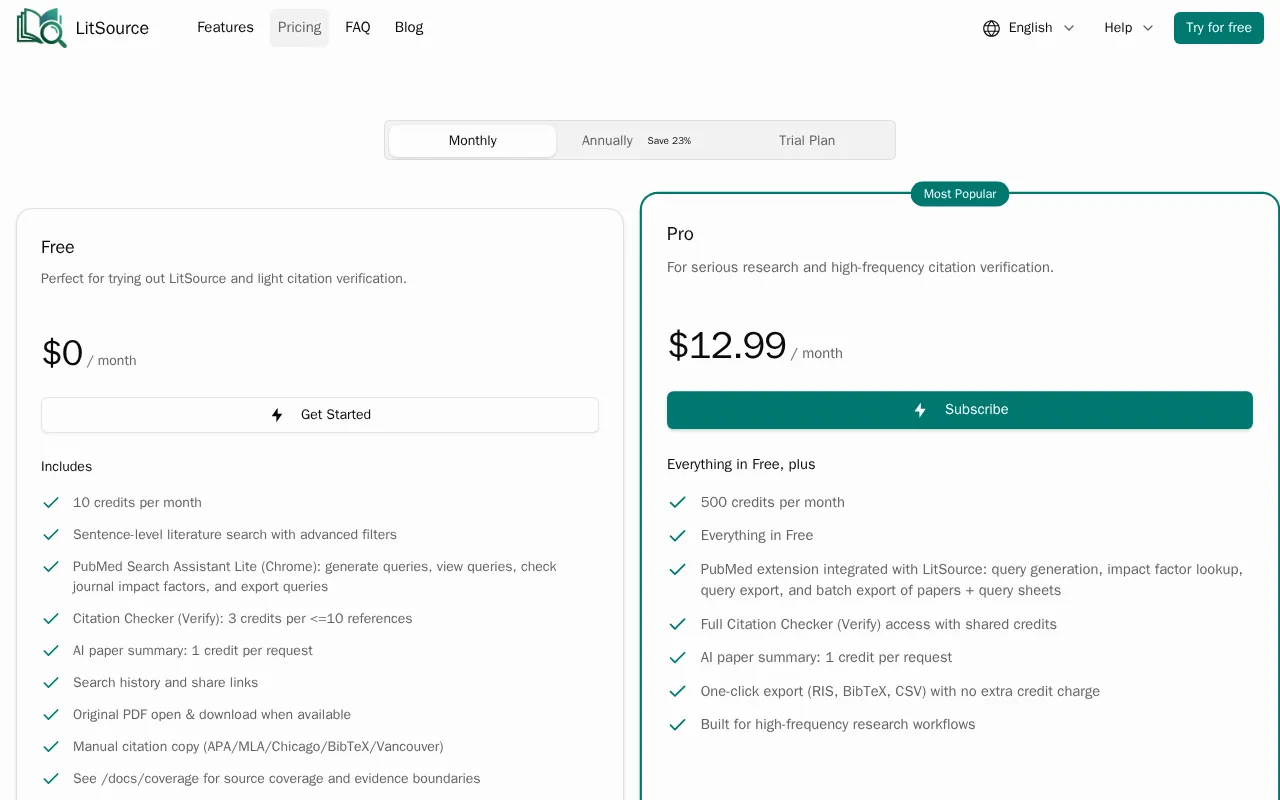
Task: Click the "Pro" plan heading
Action: pos(680,234)
